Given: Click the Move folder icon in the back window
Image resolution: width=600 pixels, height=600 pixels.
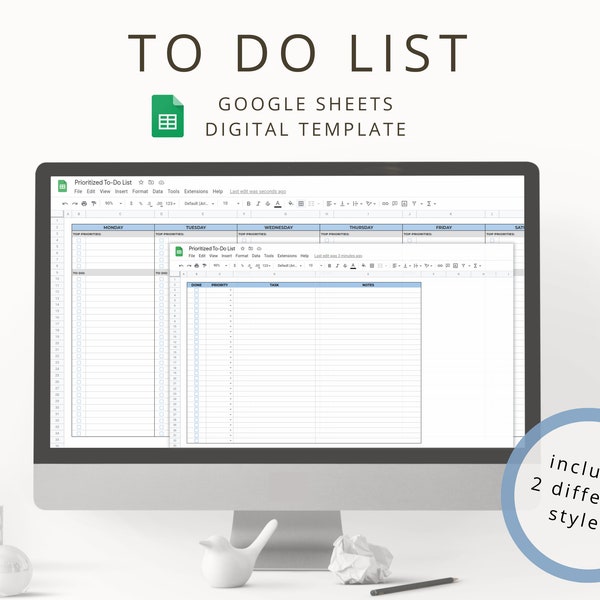Looking at the screenshot, I should pos(151,182).
